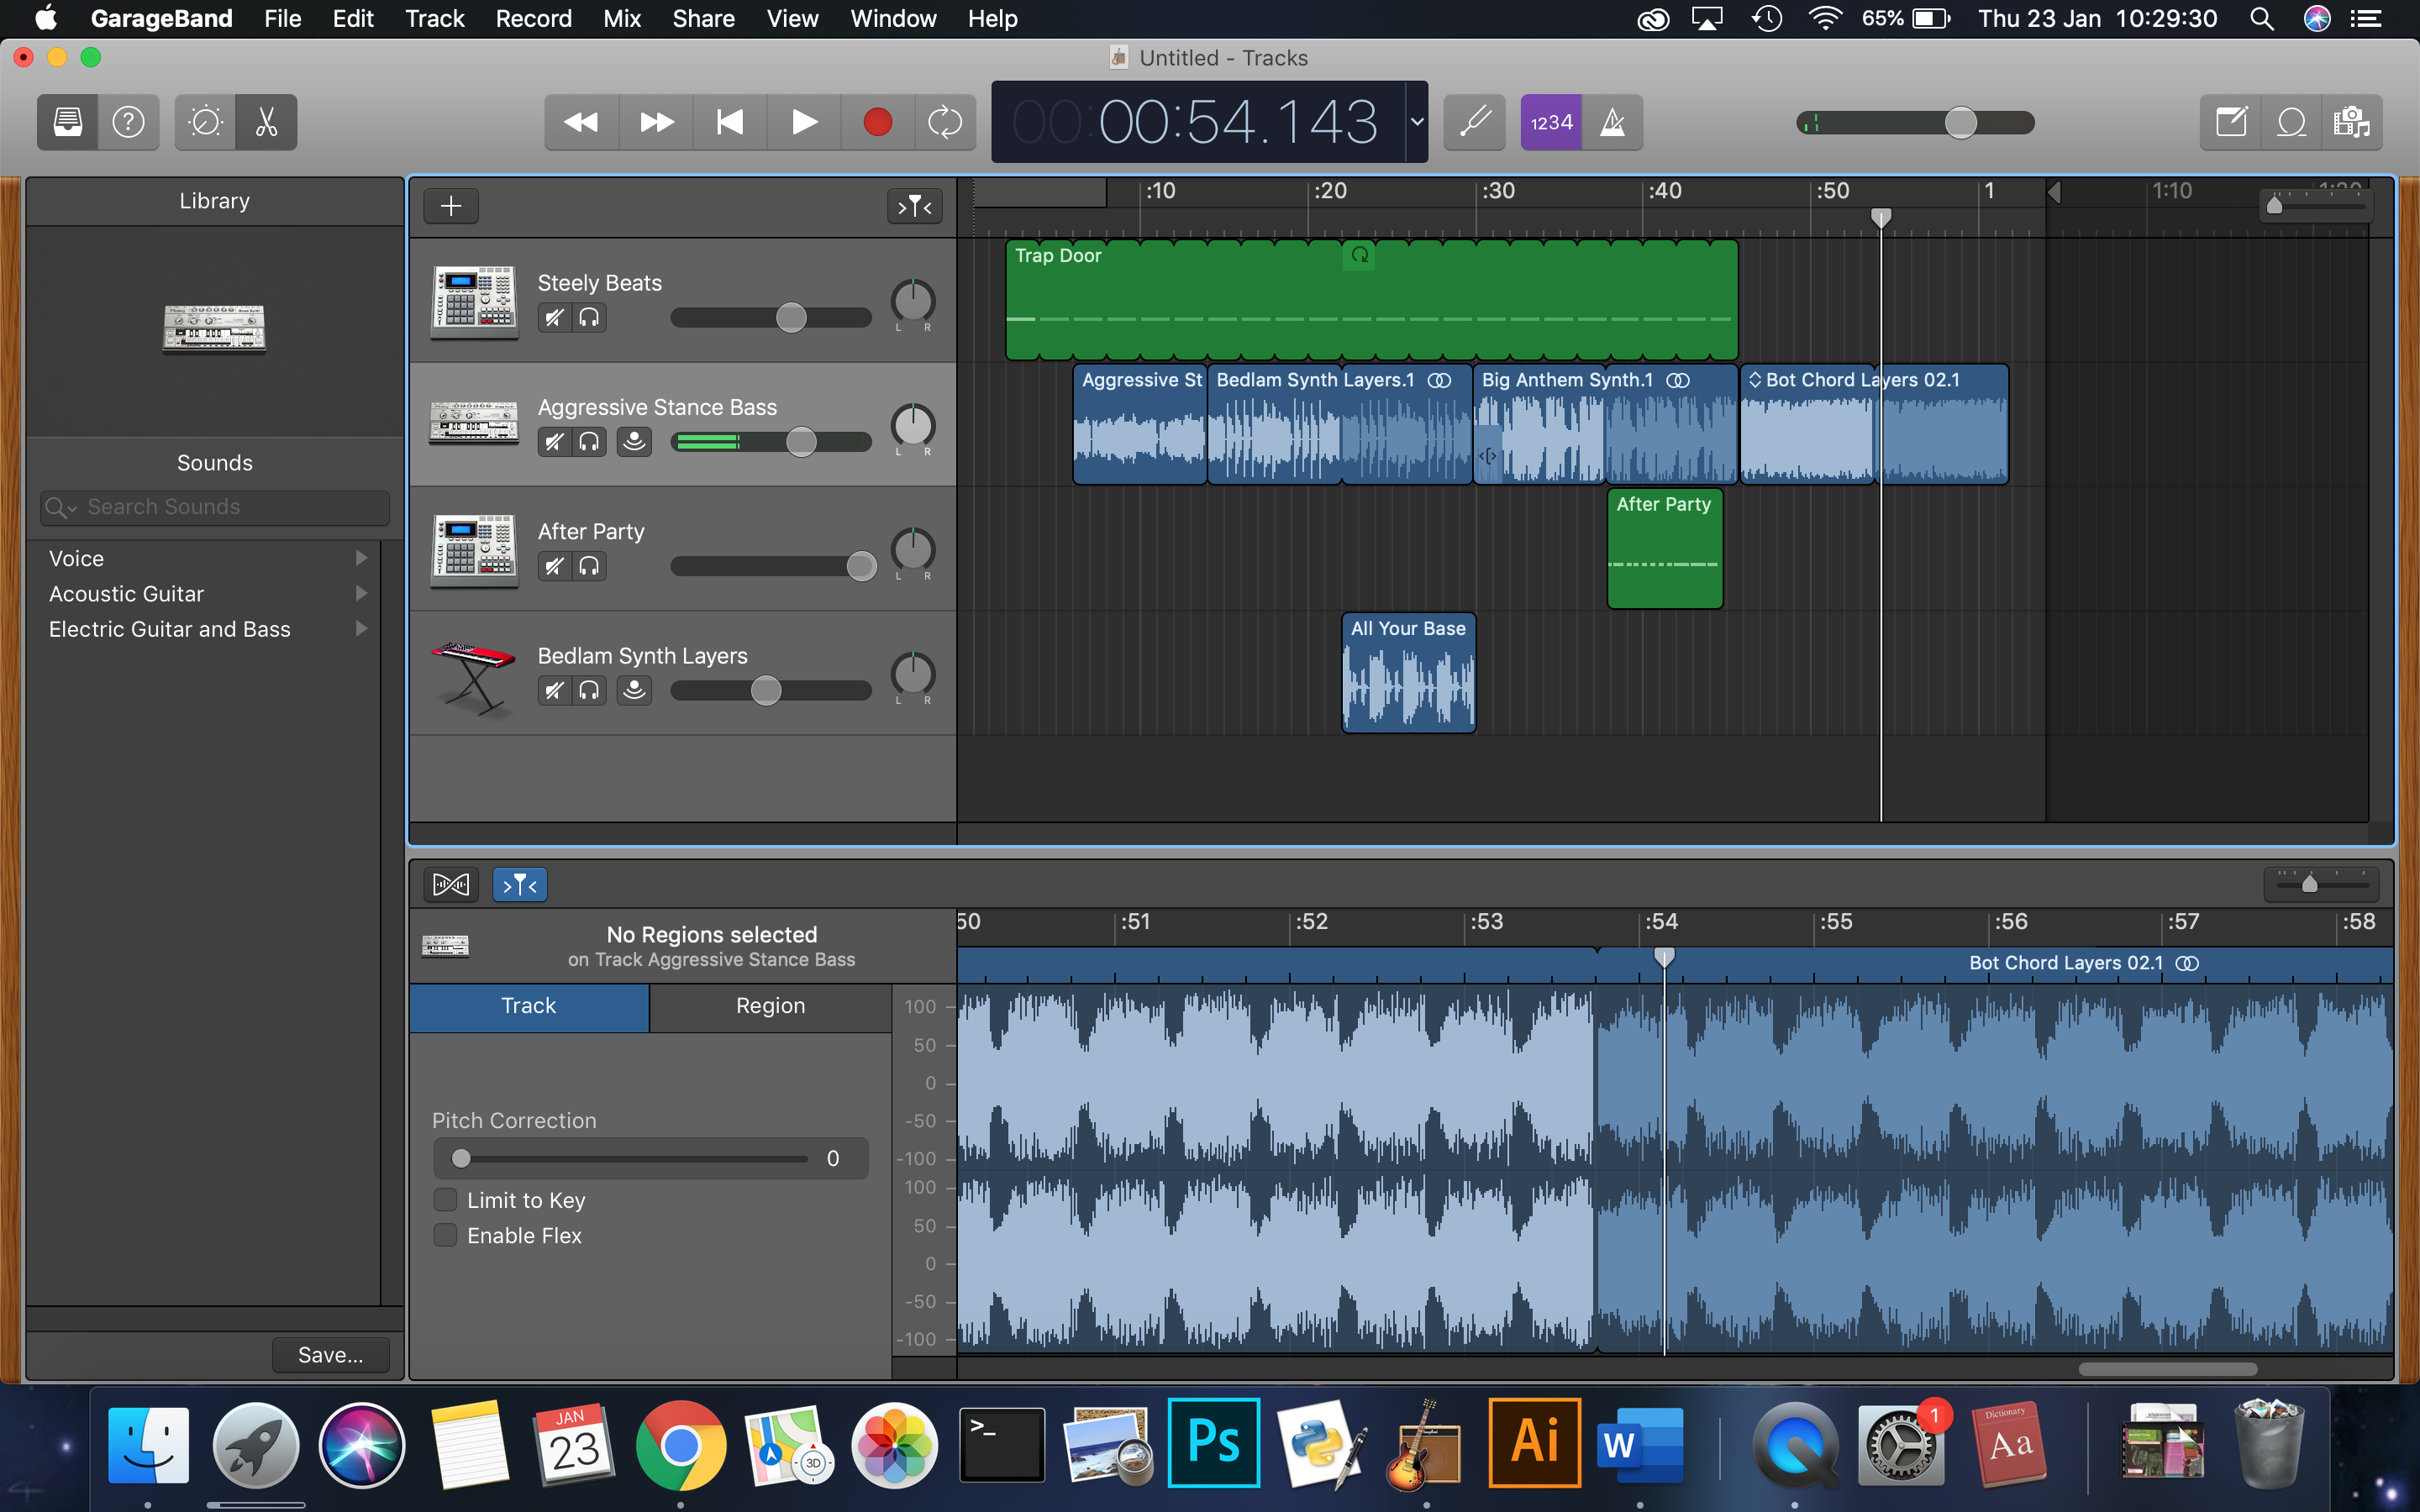Click Save button in Library panel
2420x1512 pixels.
tap(329, 1355)
